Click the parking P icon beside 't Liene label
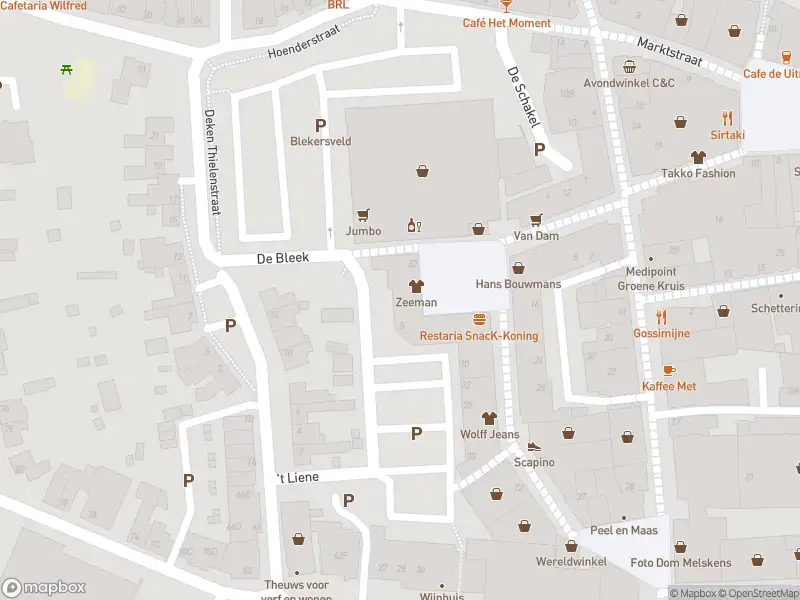The width and height of the screenshot is (800, 600). [x=348, y=501]
